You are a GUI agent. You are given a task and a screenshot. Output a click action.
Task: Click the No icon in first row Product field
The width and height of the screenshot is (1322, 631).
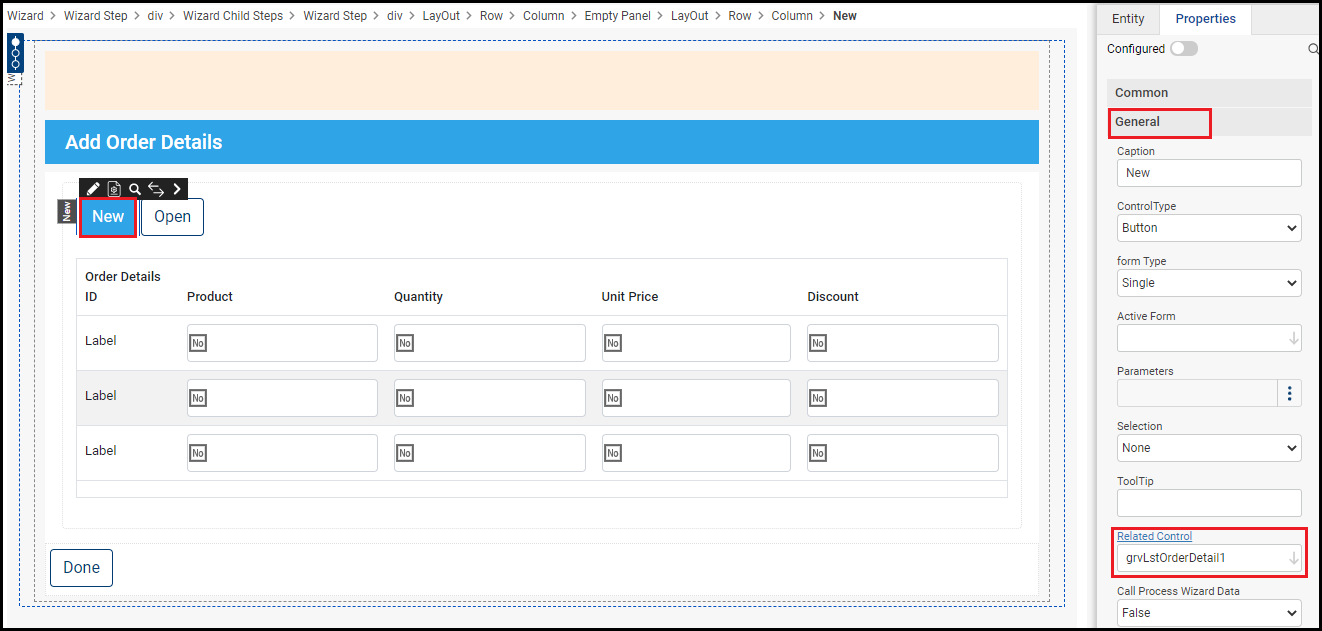coord(198,343)
